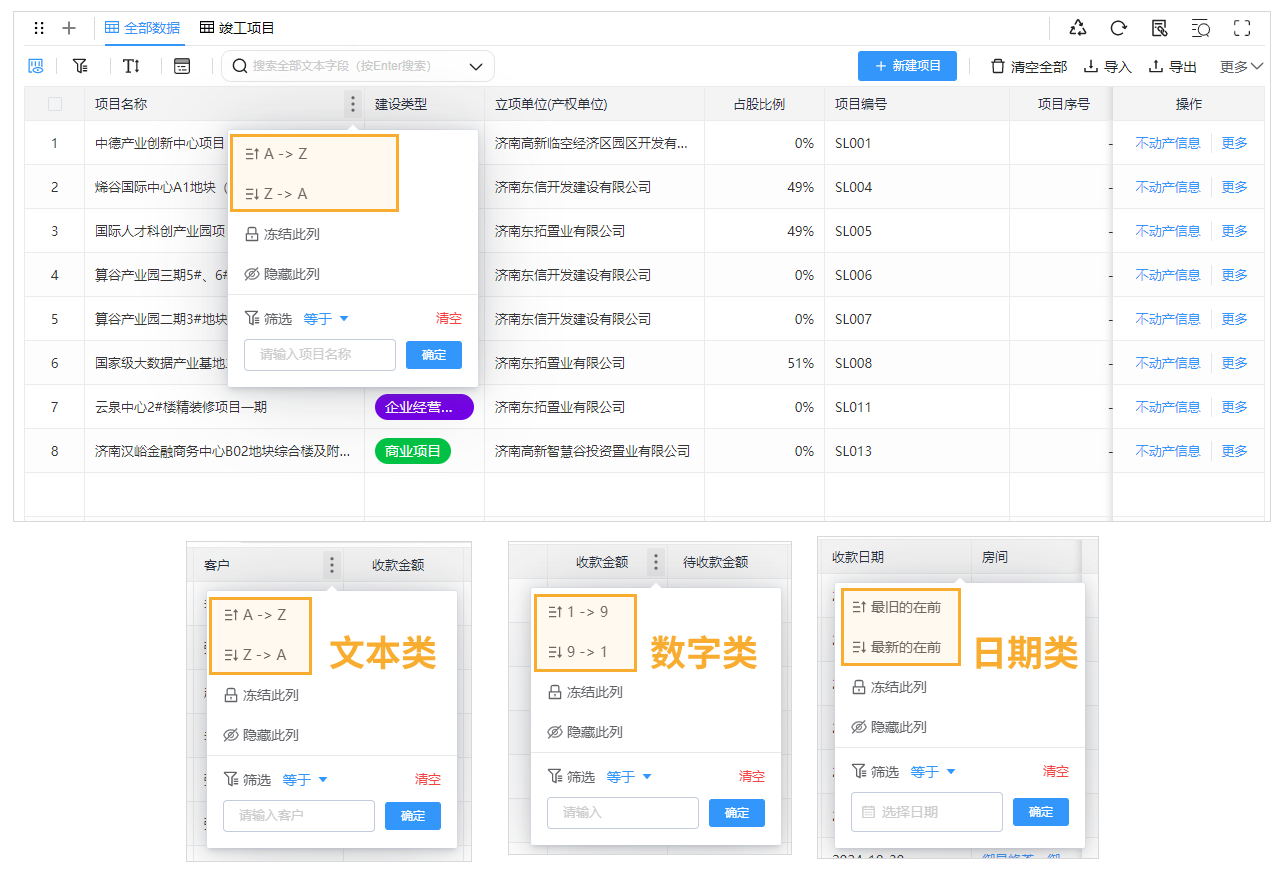
Task: Open the form link icon
Action: pyautogui.click(x=1160, y=28)
